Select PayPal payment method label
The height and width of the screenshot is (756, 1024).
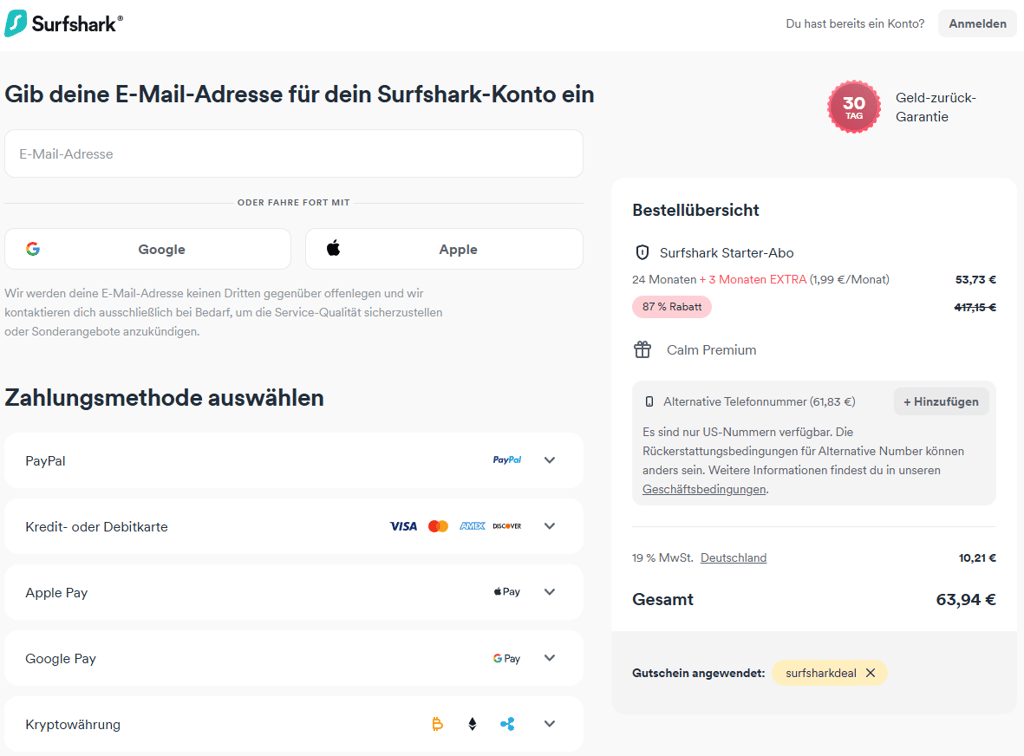point(45,461)
